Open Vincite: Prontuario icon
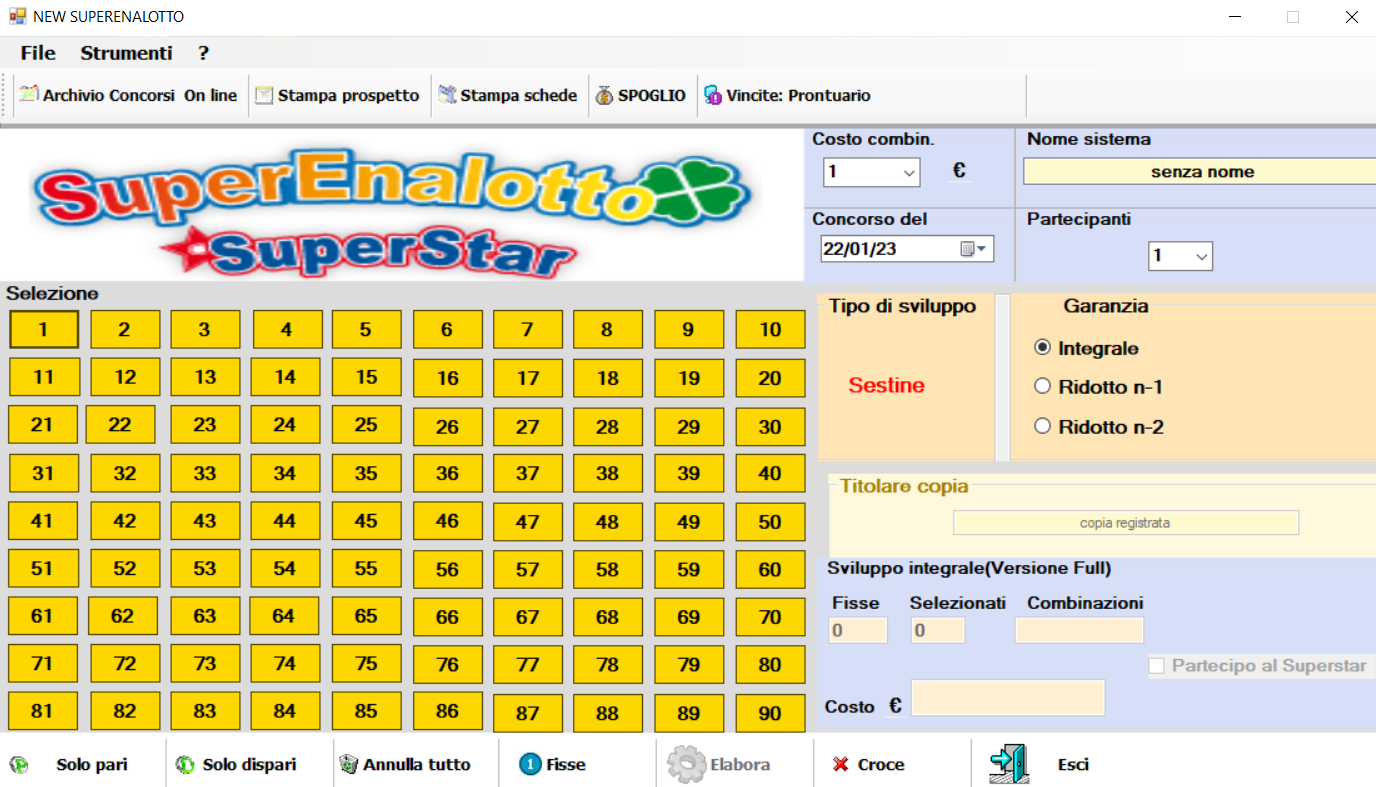This screenshot has width=1376, height=787. 713,96
